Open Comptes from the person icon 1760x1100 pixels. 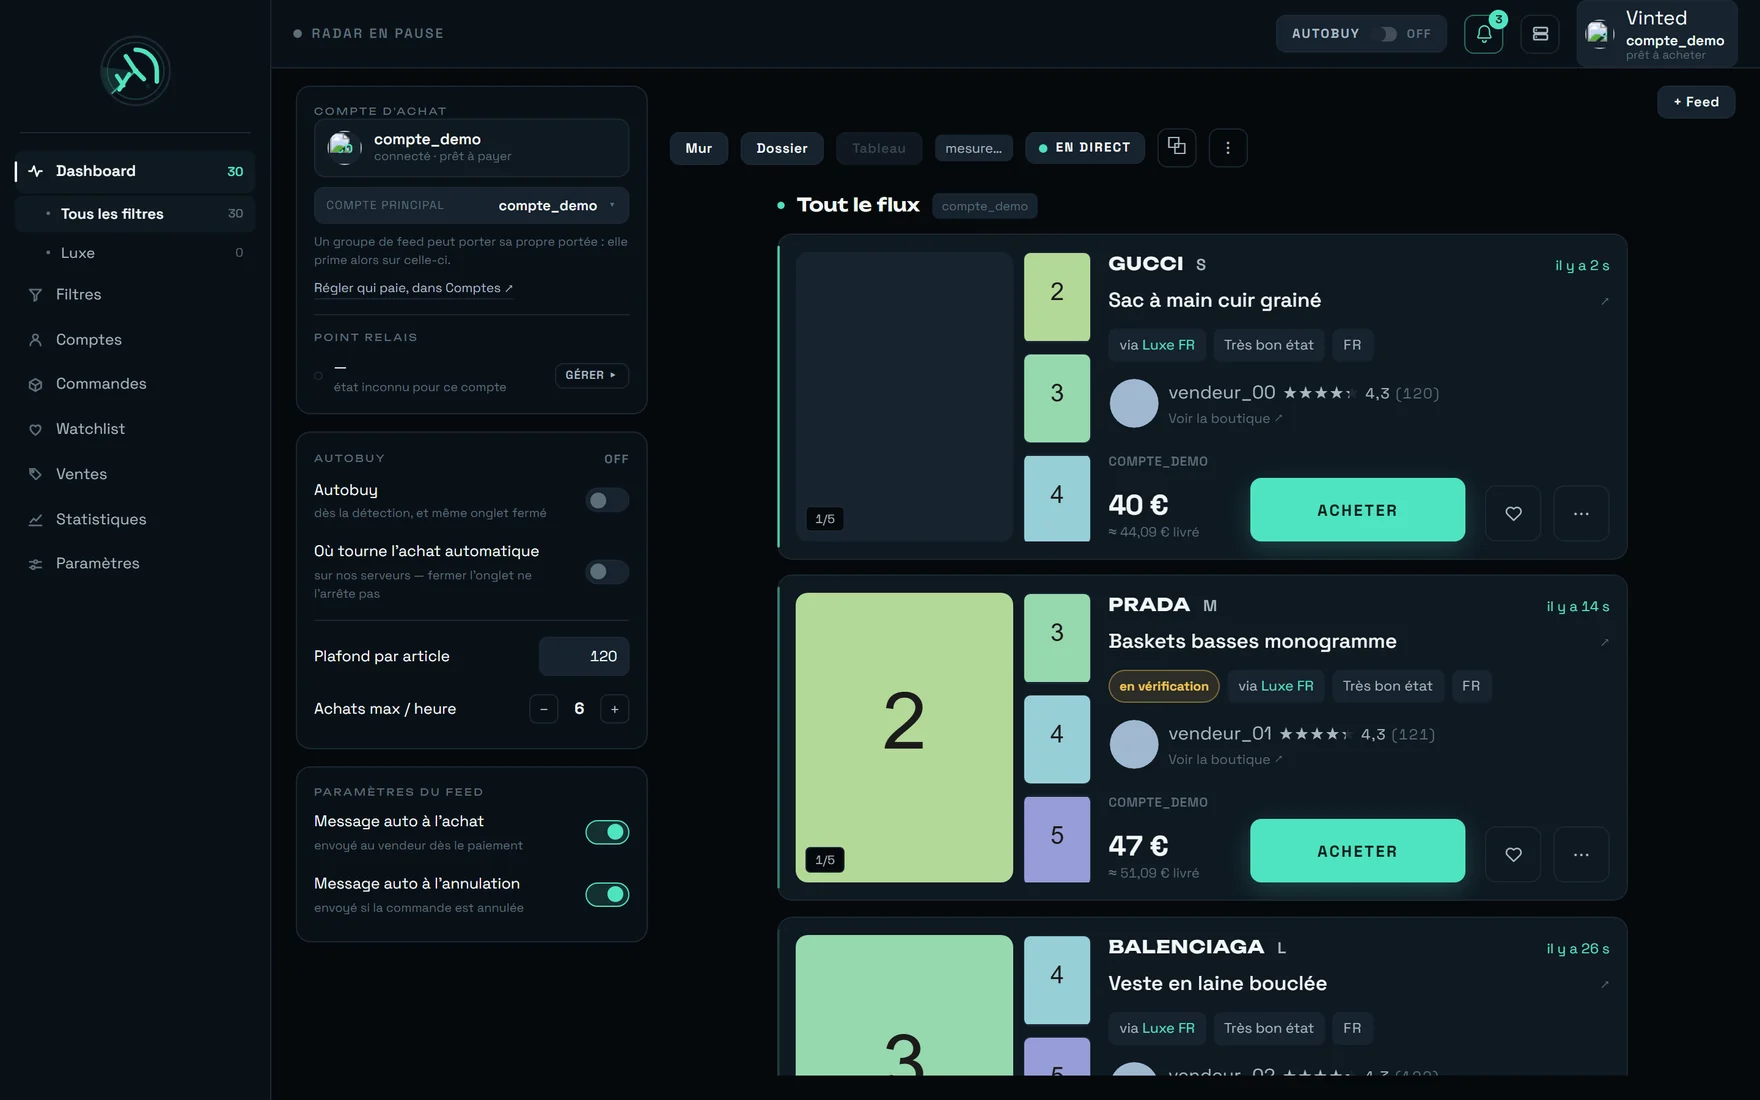[36, 340]
